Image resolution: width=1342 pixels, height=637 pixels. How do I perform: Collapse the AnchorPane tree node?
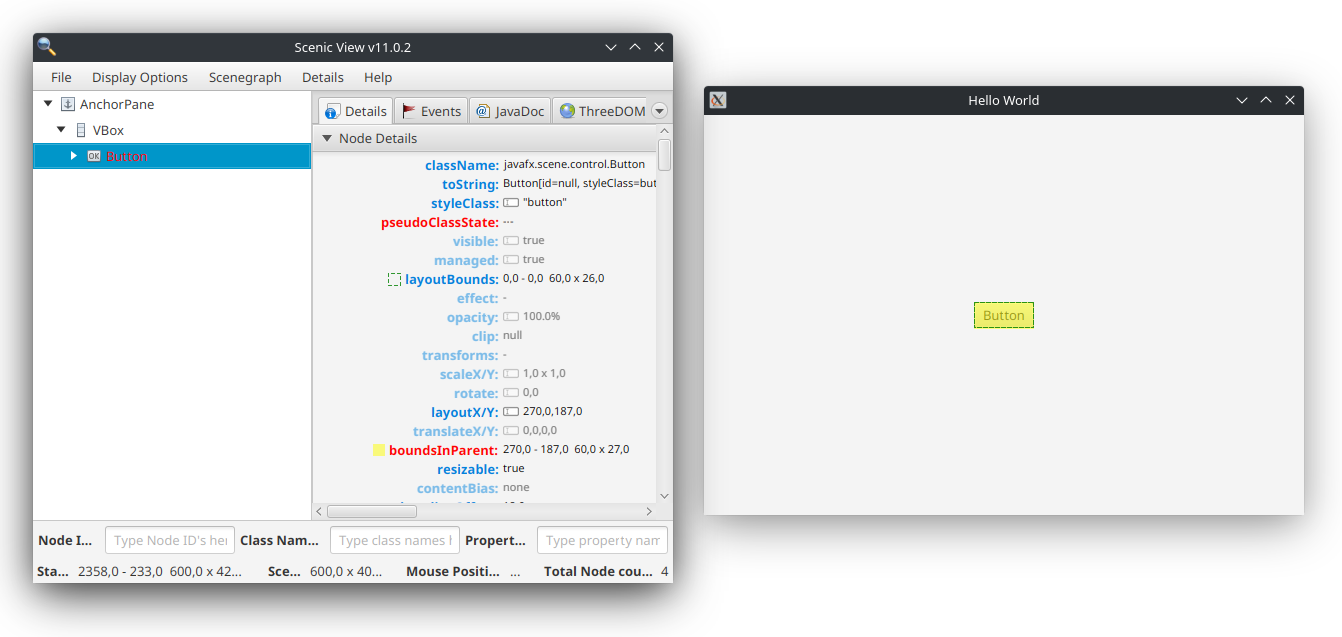pos(48,104)
